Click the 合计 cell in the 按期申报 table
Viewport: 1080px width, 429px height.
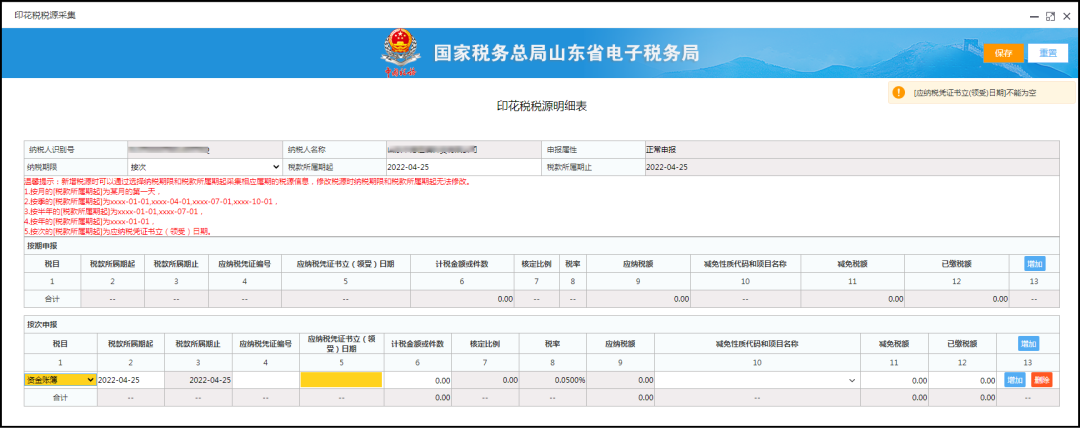point(52,299)
